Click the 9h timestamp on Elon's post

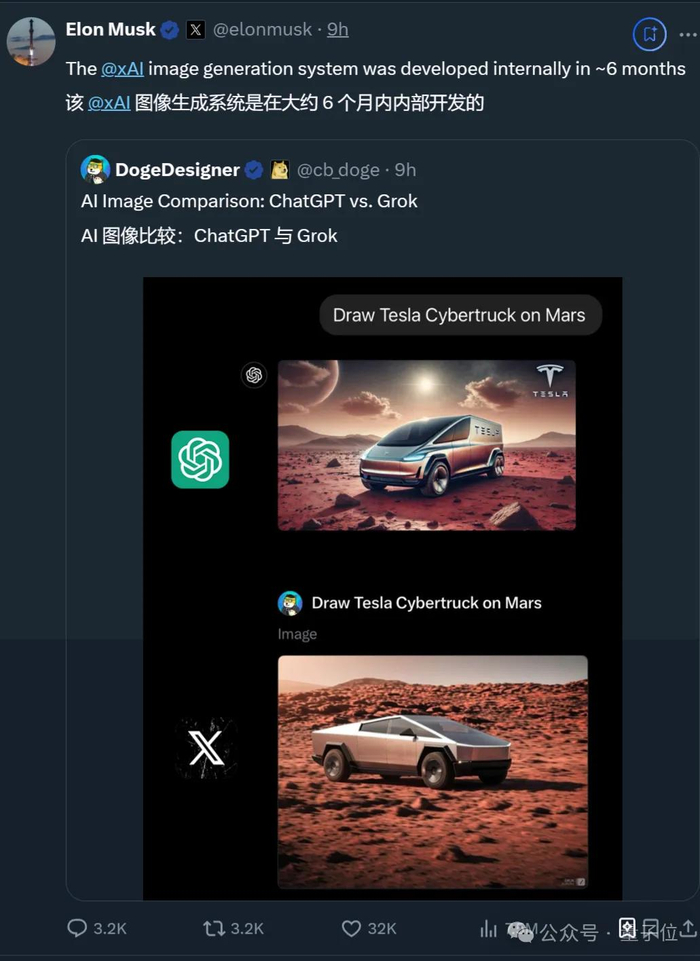coord(338,30)
